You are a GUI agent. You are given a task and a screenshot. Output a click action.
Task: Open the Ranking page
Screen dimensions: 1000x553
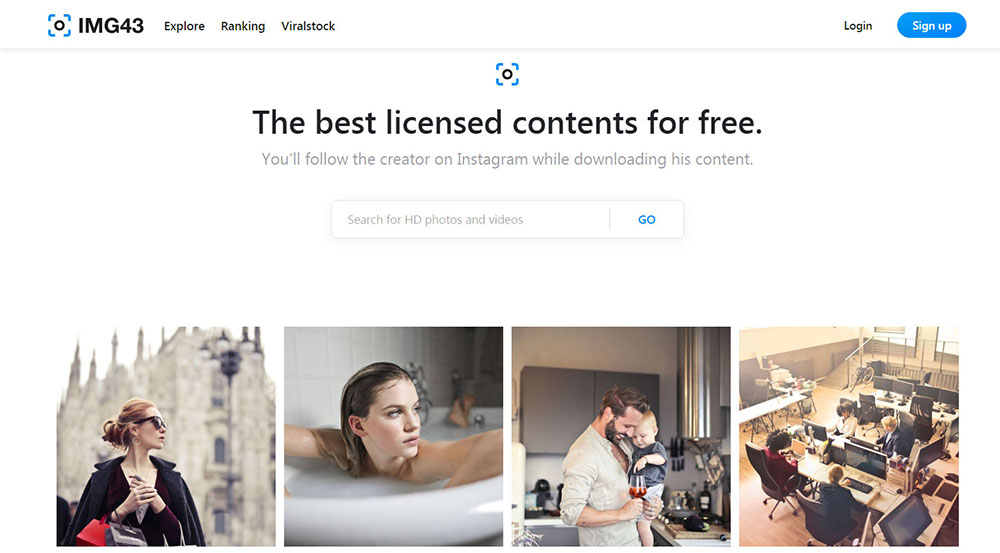point(243,26)
